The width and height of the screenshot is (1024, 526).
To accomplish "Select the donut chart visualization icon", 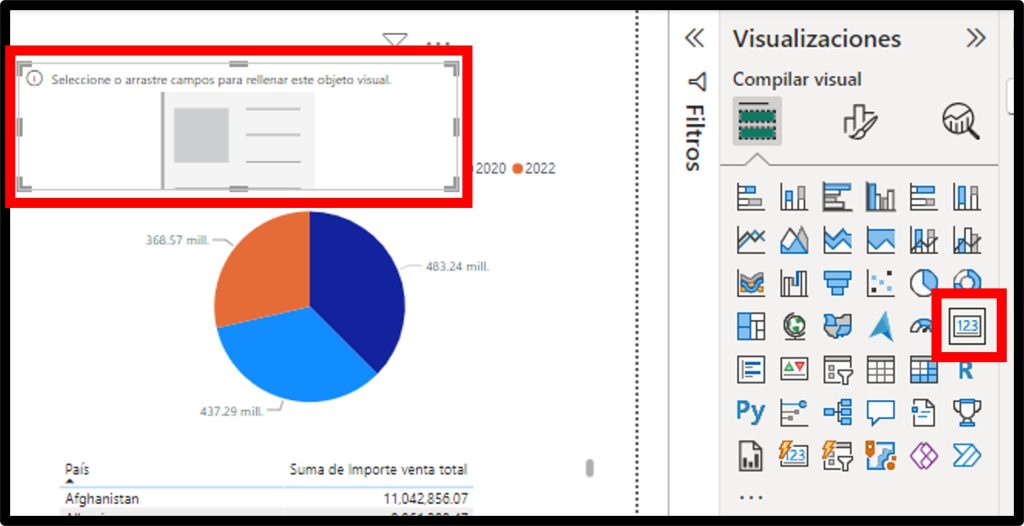I will tap(967, 284).
